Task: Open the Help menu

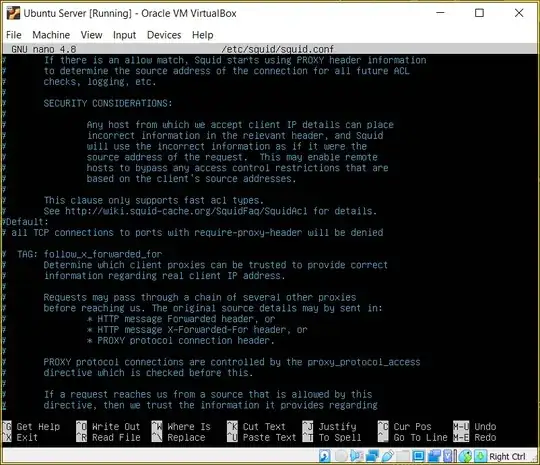Action: point(202,35)
